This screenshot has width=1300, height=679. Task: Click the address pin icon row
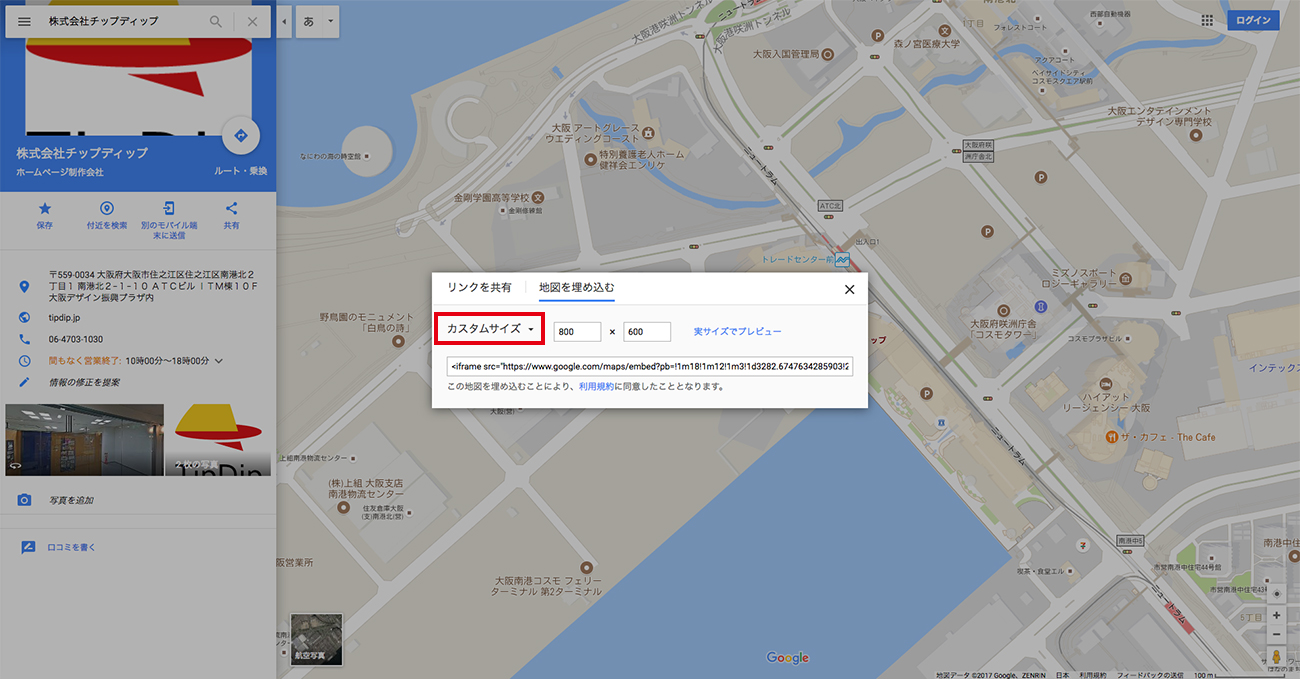[x=138, y=286]
